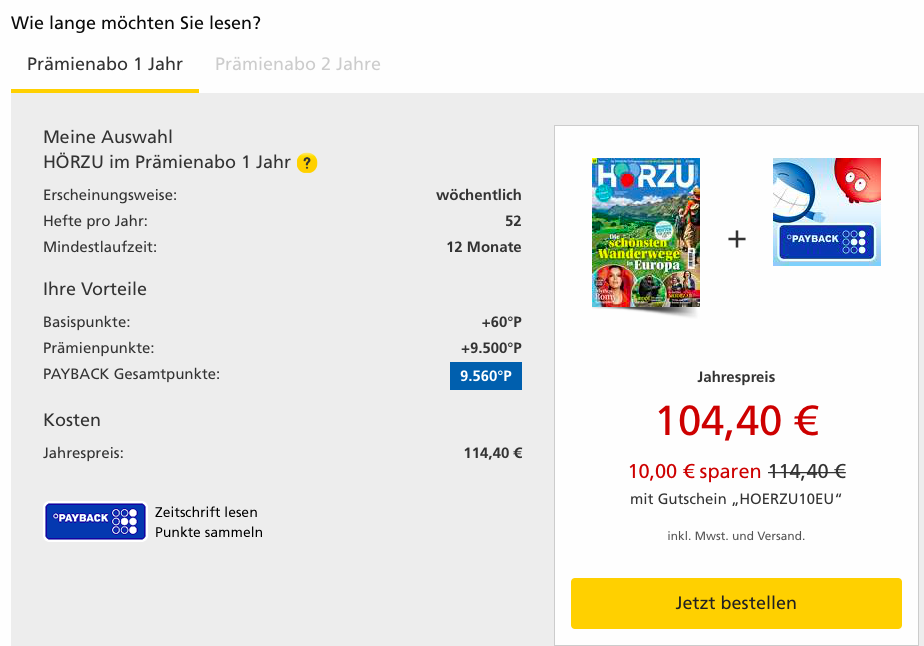Click the 10,00 € sparen text
This screenshot has height=646, width=924.
tap(694, 472)
